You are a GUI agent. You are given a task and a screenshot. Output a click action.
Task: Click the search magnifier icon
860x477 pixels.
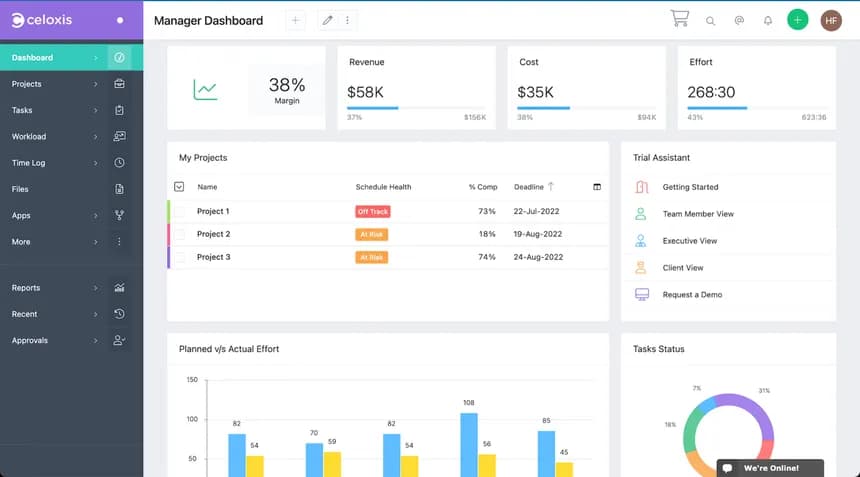[x=711, y=20]
